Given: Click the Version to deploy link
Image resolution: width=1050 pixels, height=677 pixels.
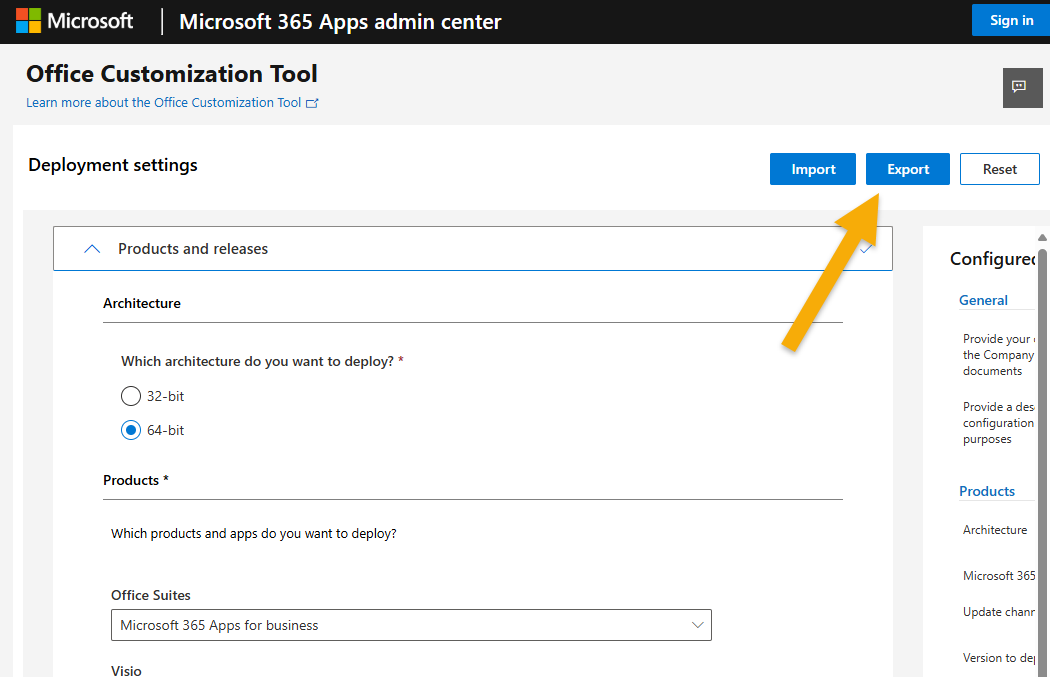Looking at the screenshot, I should [x=998, y=657].
